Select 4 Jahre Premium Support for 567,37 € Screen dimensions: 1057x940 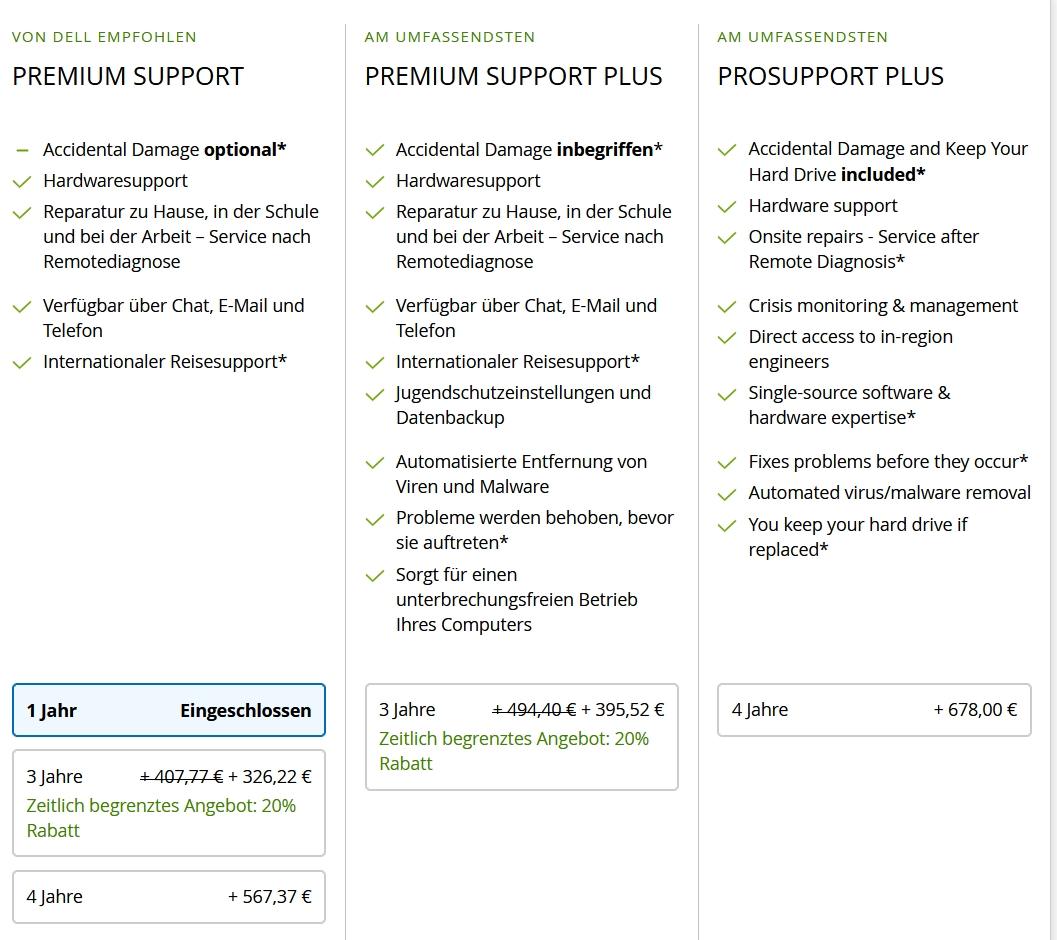tap(168, 896)
